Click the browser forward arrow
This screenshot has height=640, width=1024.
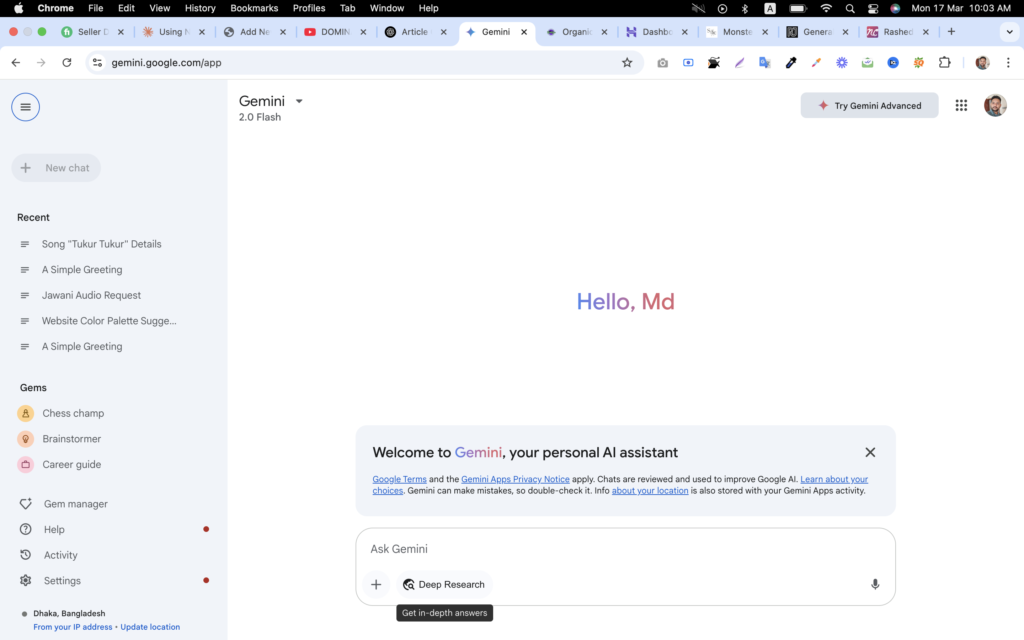pos(41,63)
